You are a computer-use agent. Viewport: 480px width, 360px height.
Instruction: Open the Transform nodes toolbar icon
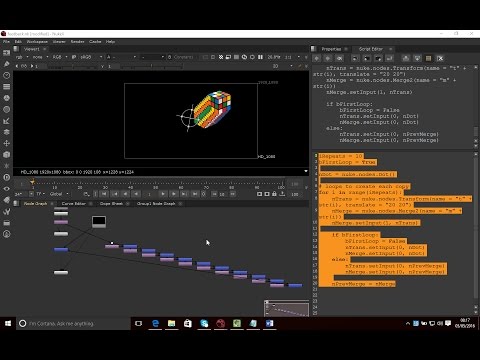6,143
